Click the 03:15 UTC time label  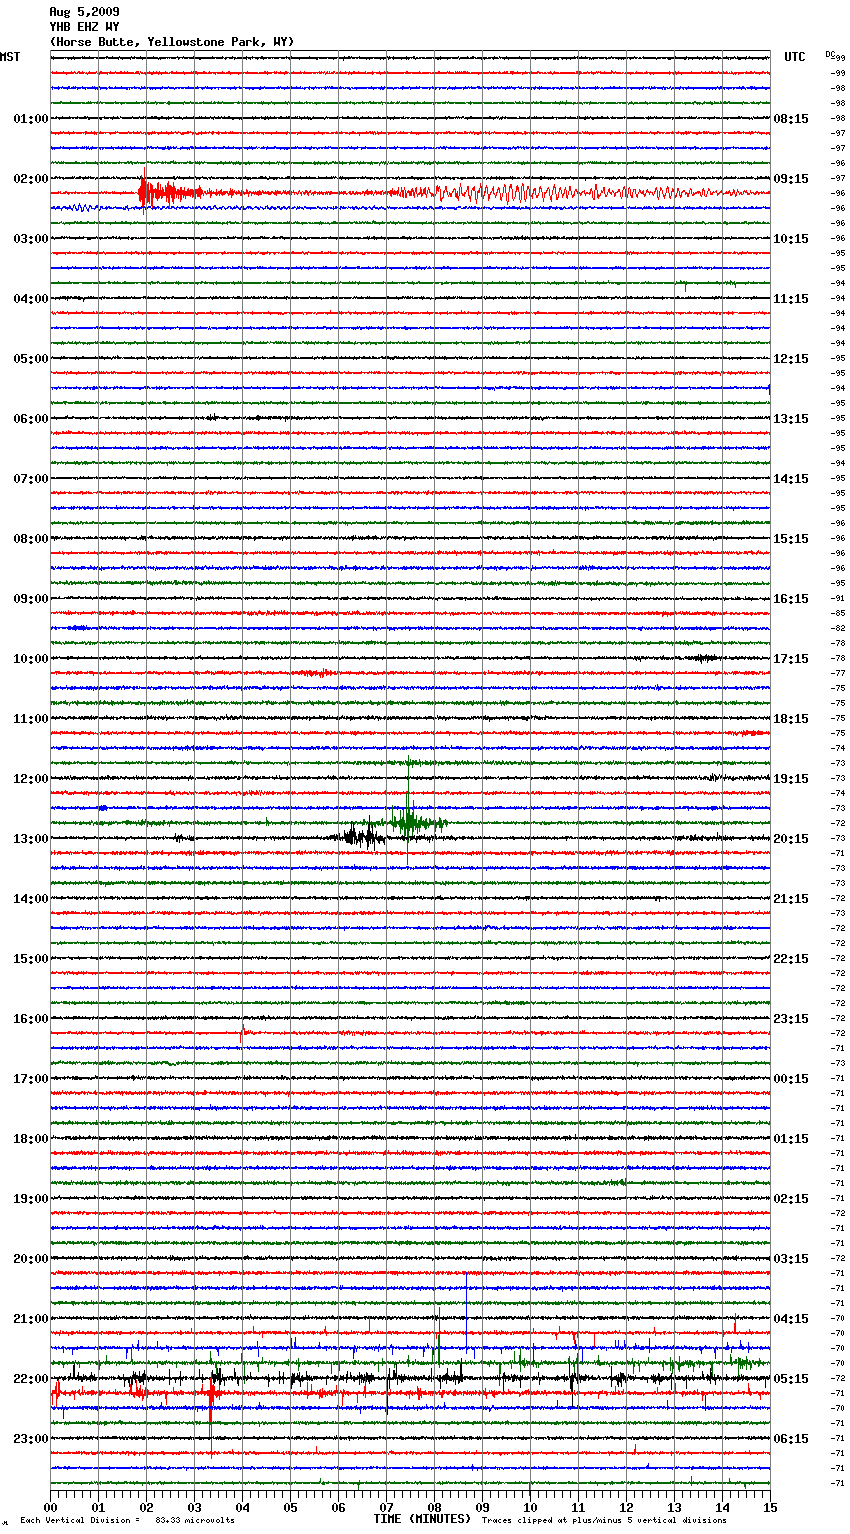[791, 1259]
